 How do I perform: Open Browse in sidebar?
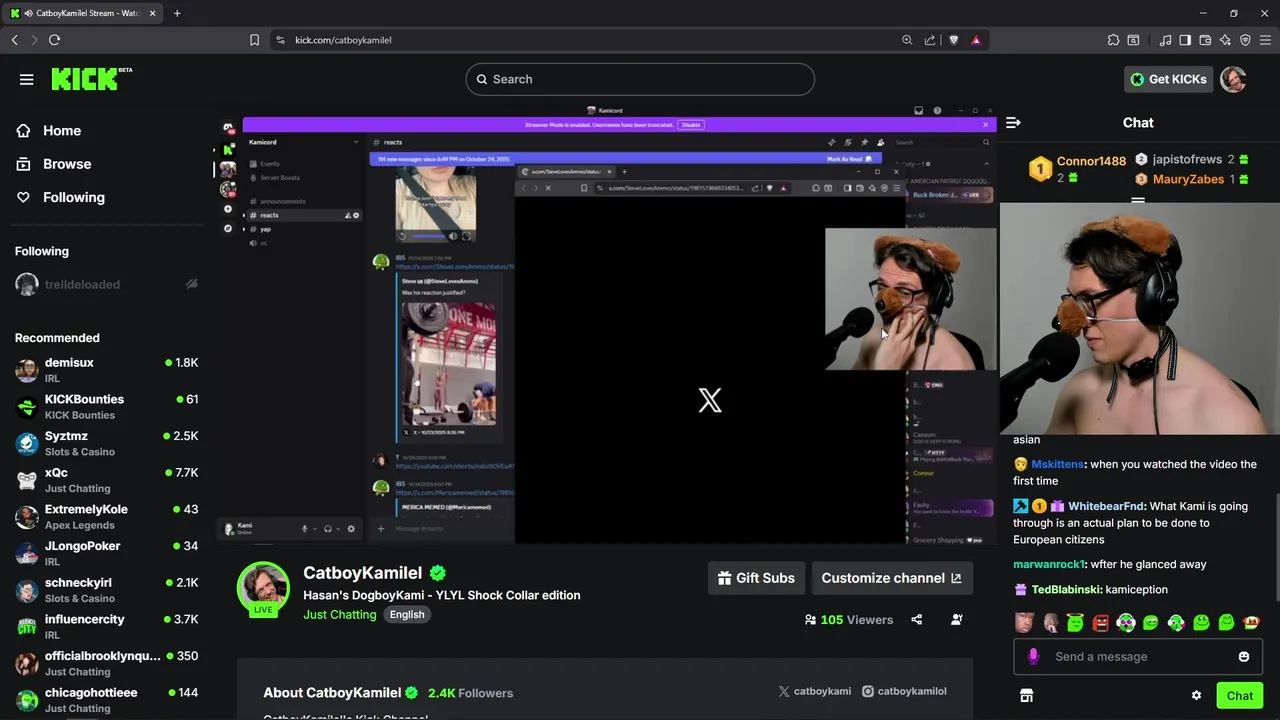[67, 164]
